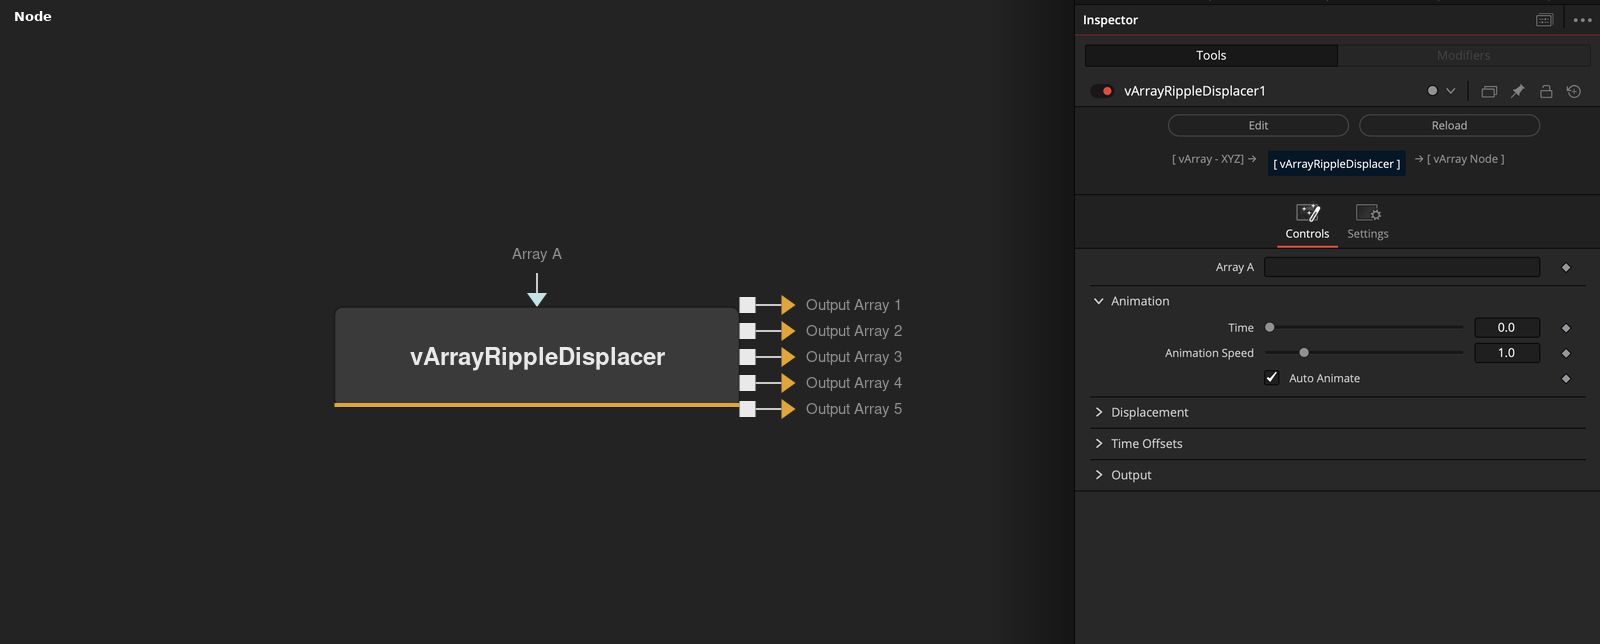
Task: Switch to the Tools tab
Action: click(x=1211, y=55)
